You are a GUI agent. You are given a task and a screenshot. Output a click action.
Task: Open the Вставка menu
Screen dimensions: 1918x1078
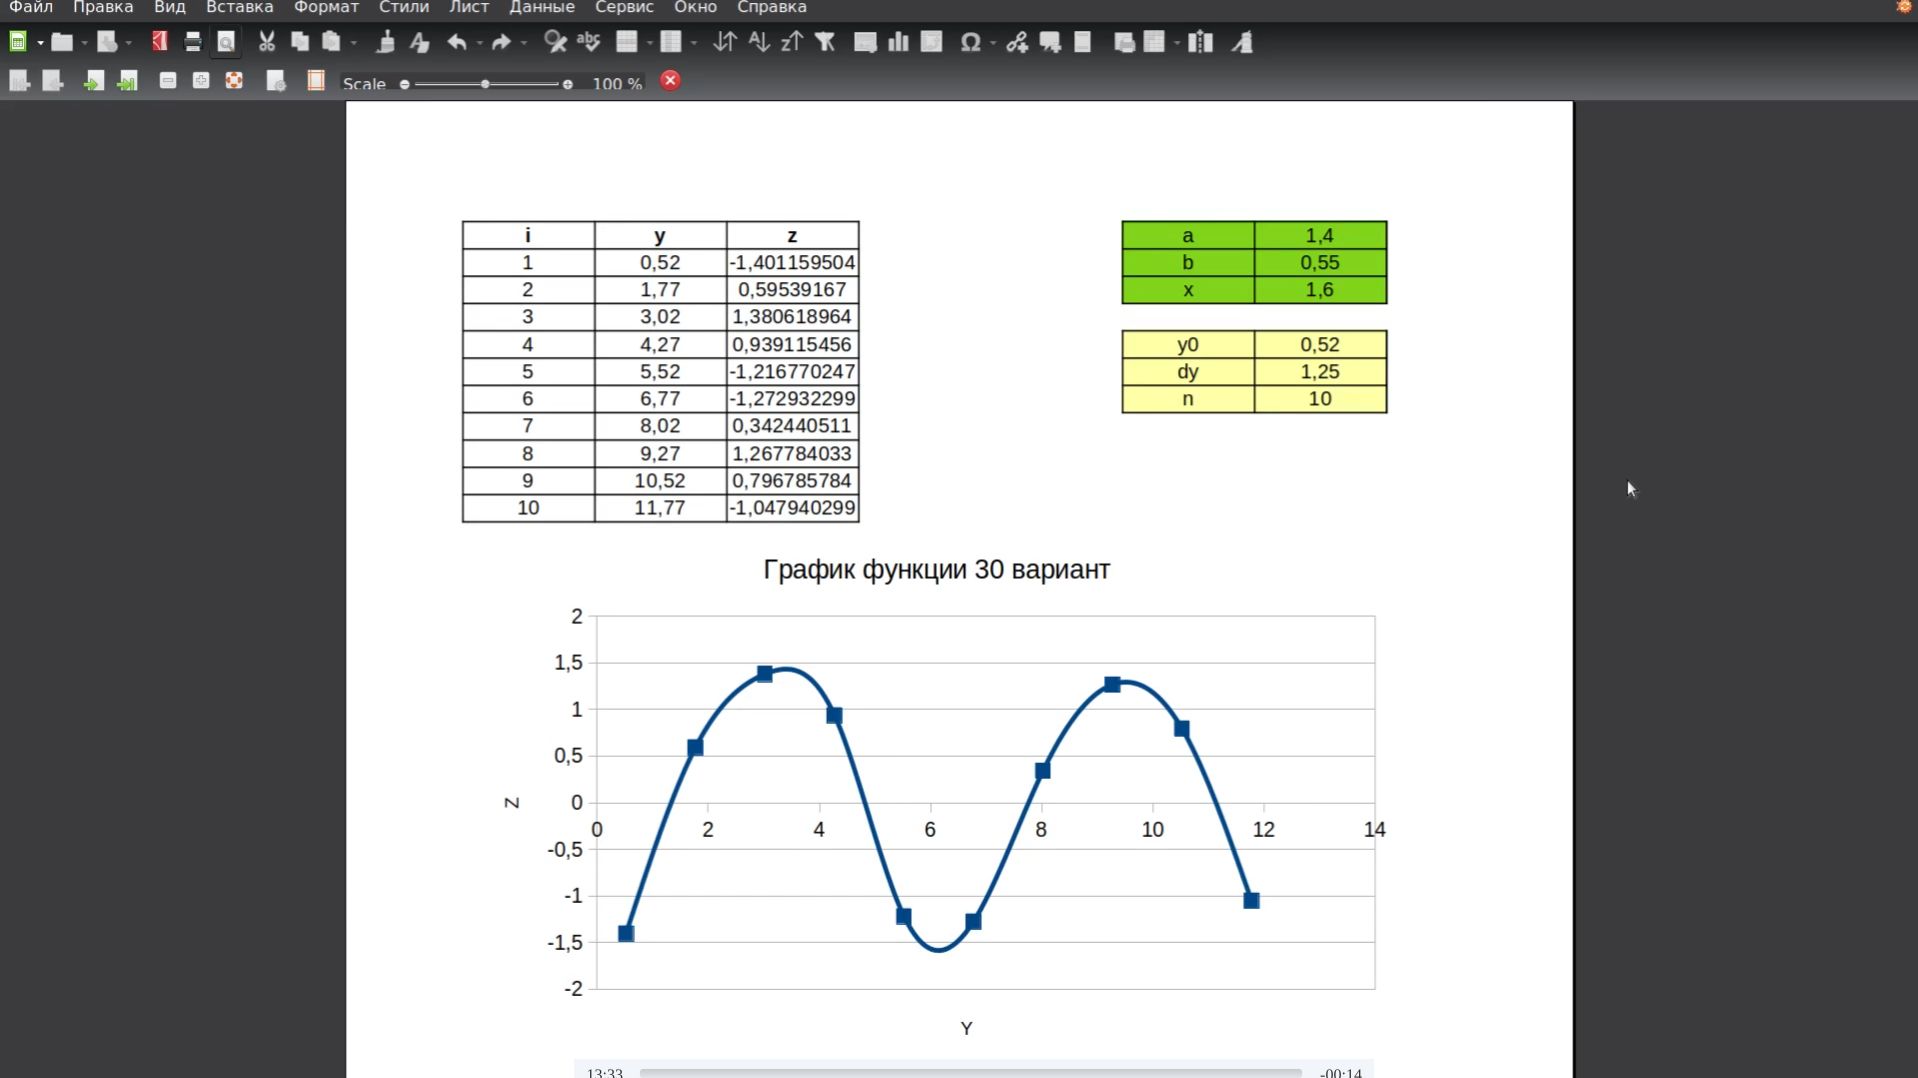[x=239, y=8]
